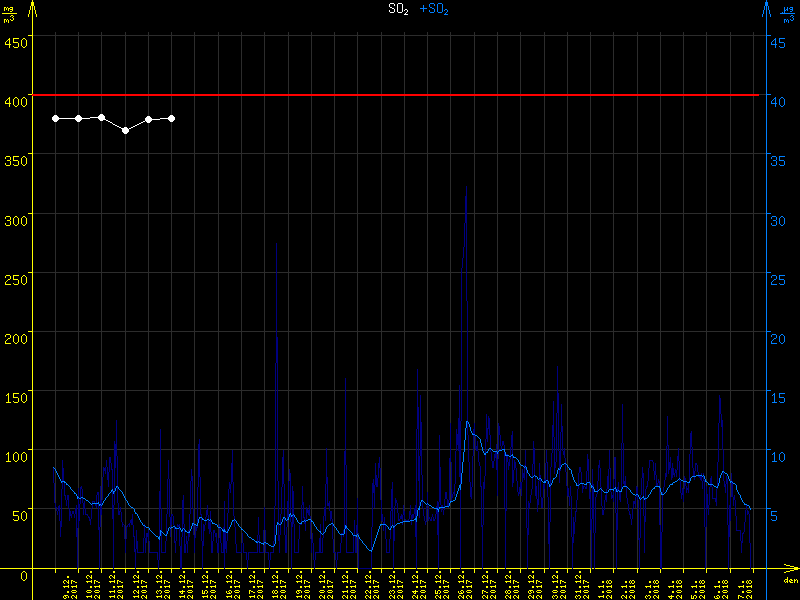
Task: Click the 'den' x-axis label
Action: pos(790,581)
